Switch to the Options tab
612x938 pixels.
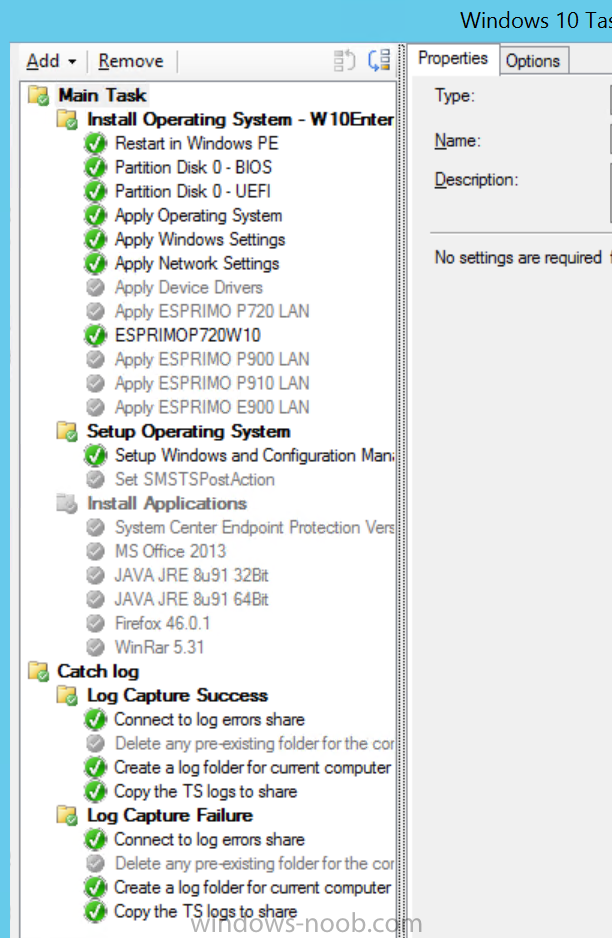pos(533,61)
